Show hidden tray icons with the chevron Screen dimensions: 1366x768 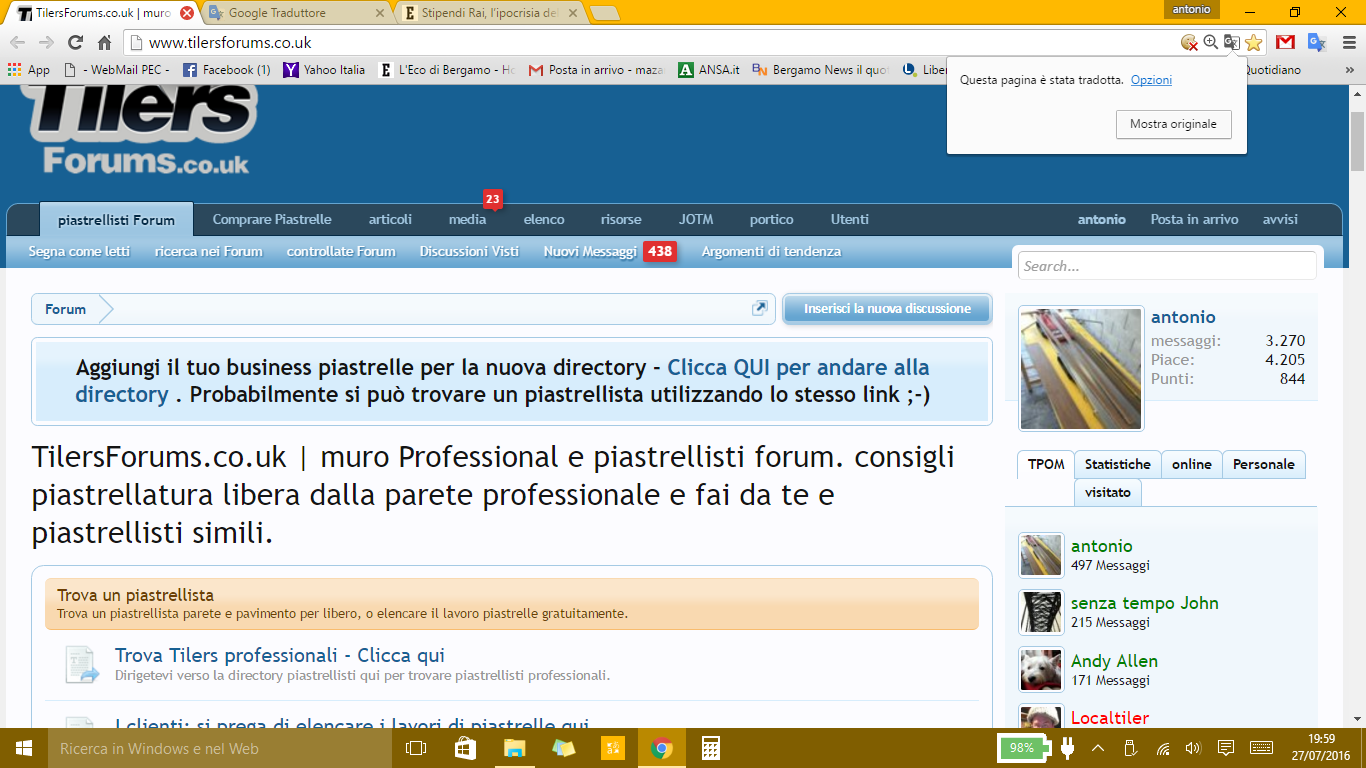(x=1098, y=748)
